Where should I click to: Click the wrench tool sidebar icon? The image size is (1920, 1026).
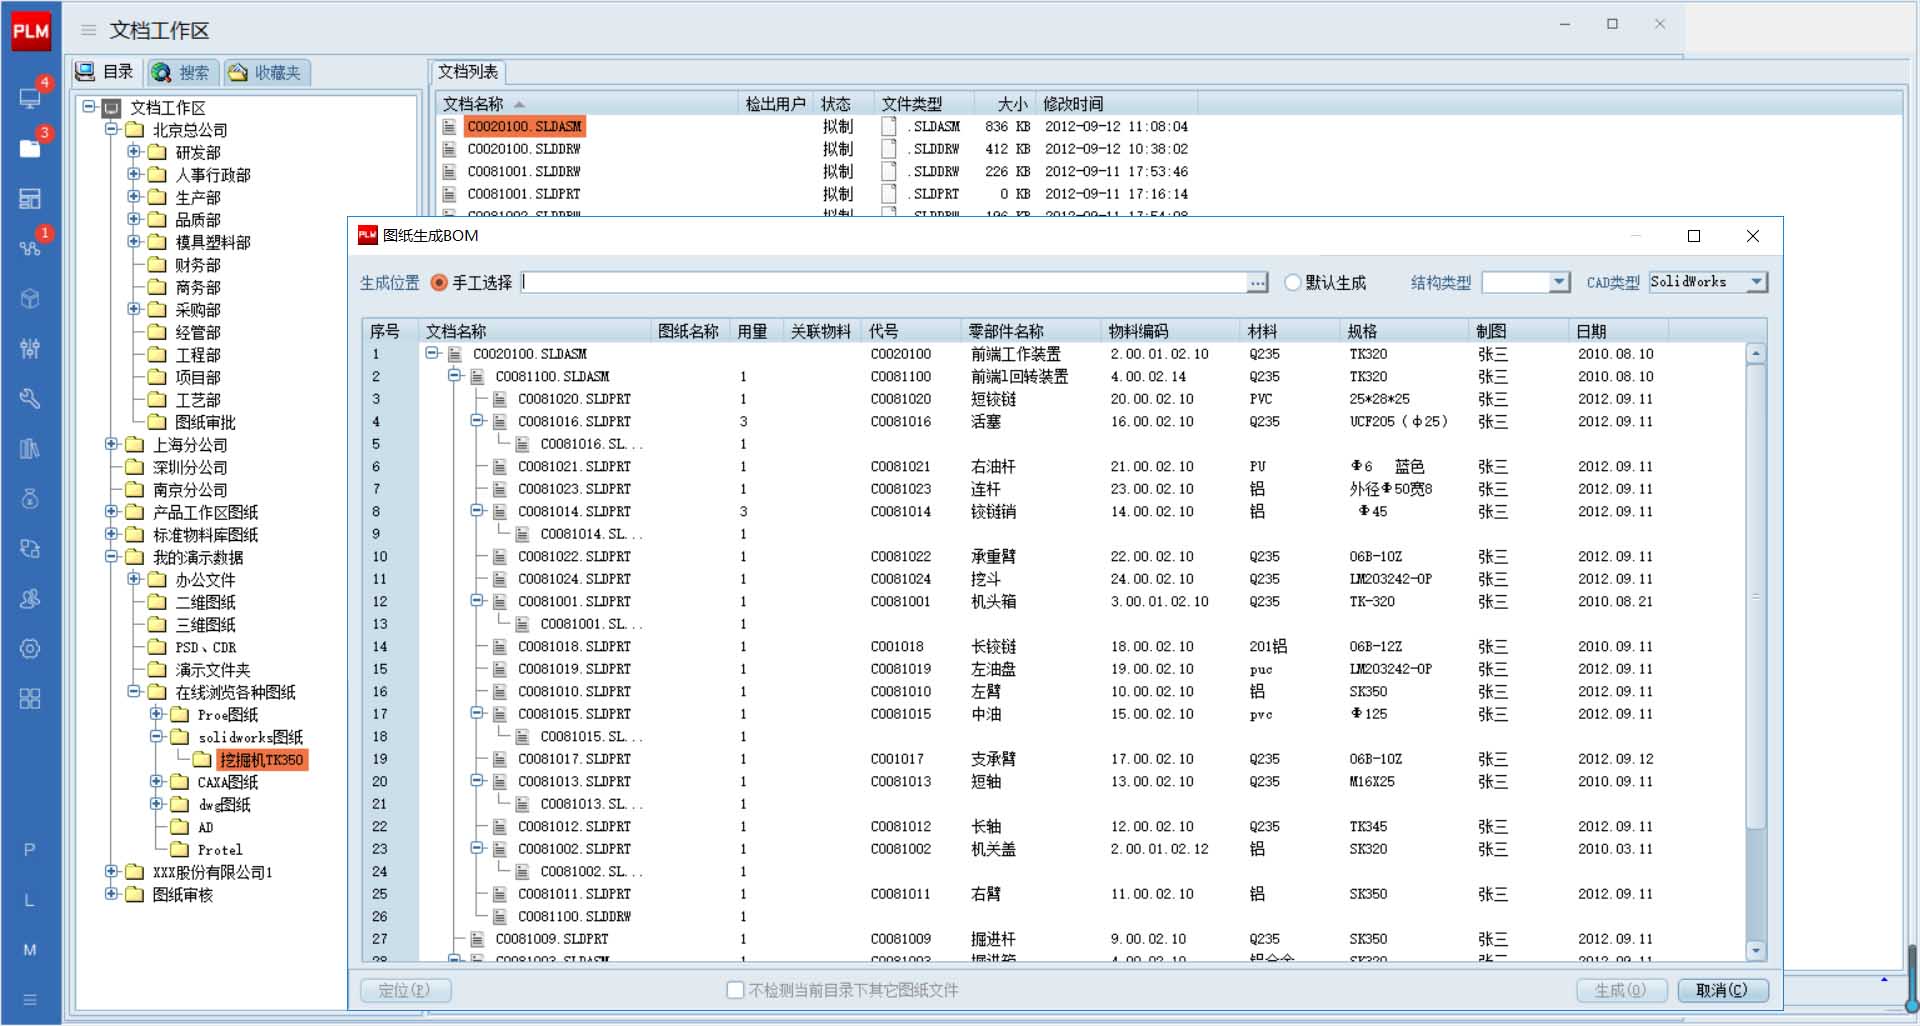(30, 398)
